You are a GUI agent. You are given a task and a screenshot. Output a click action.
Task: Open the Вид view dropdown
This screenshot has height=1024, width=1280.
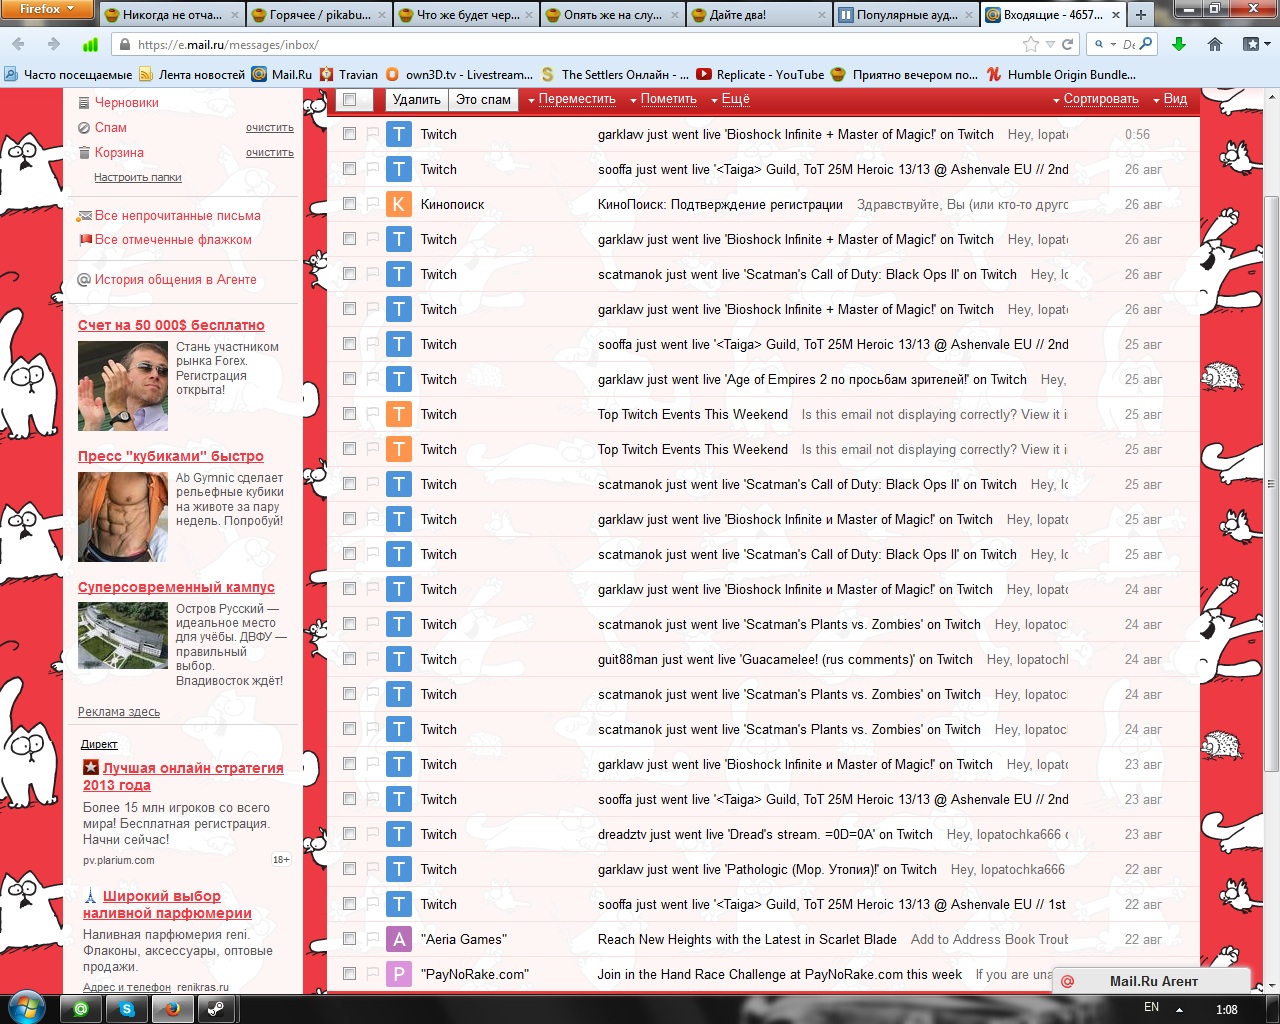click(x=1169, y=99)
